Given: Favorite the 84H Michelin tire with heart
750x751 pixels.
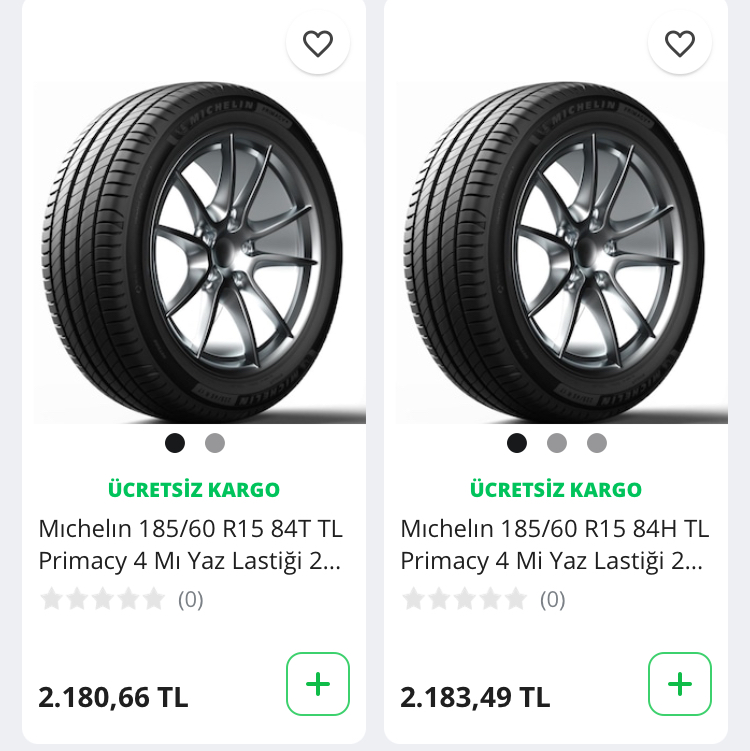Looking at the screenshot, I should click(680, 43).
